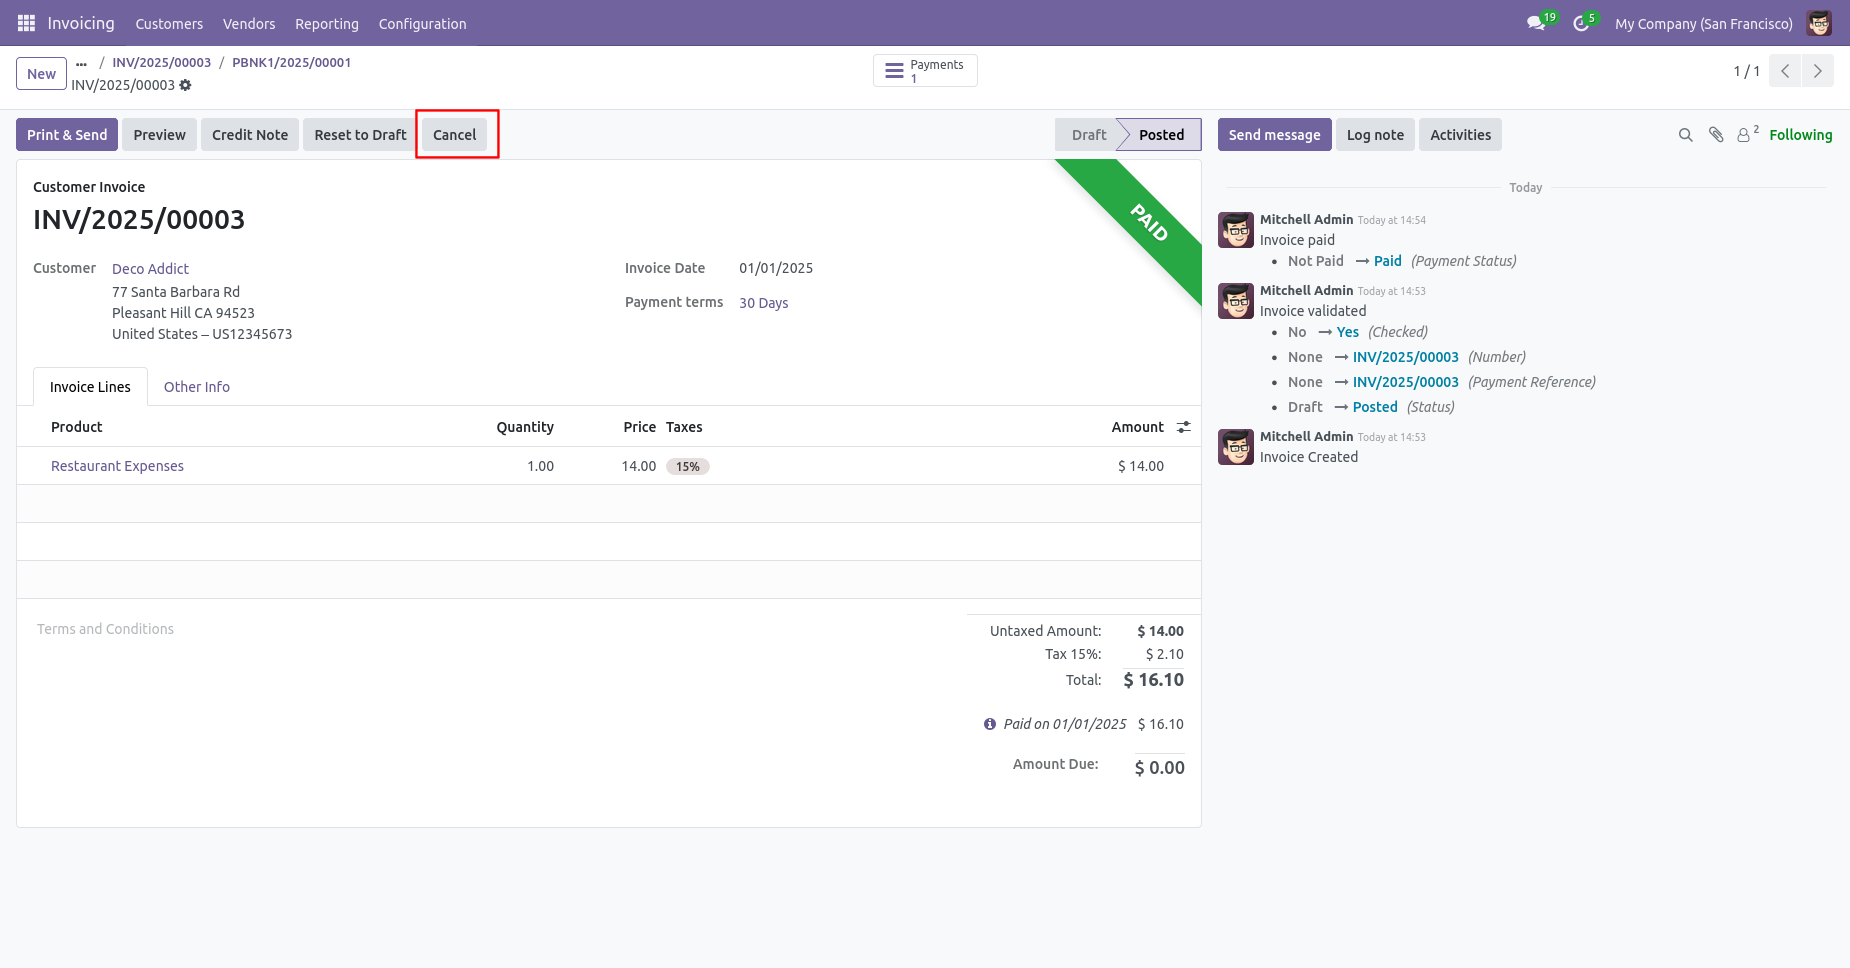Go to breadcrumb INV/2025/00003
This screenshot has width=1850, height=968.
click(x=161, y=62)
